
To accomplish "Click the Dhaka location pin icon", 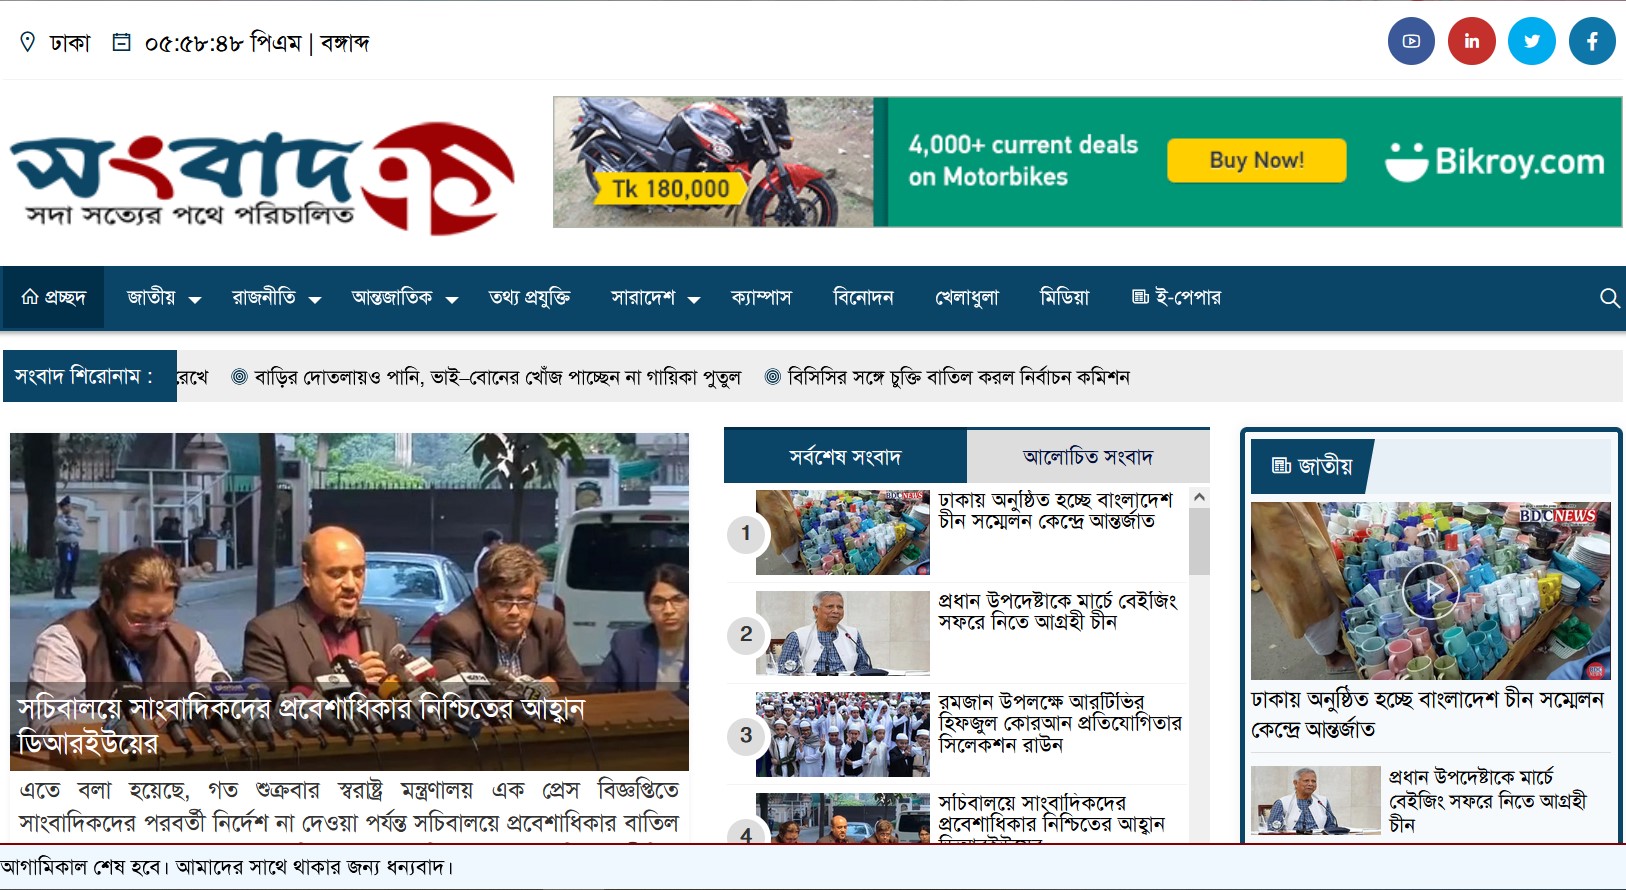I will coord(28,42).
